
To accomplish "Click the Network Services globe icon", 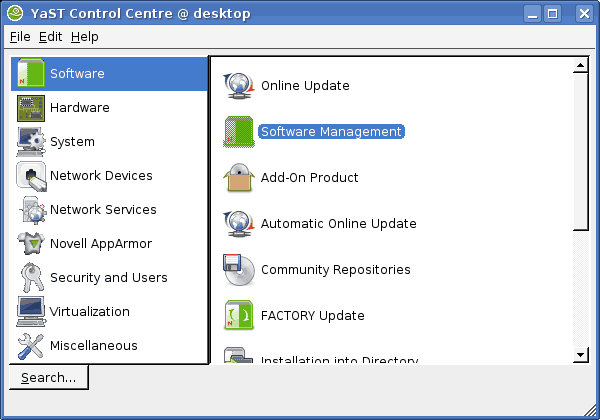I will [34, 210].
